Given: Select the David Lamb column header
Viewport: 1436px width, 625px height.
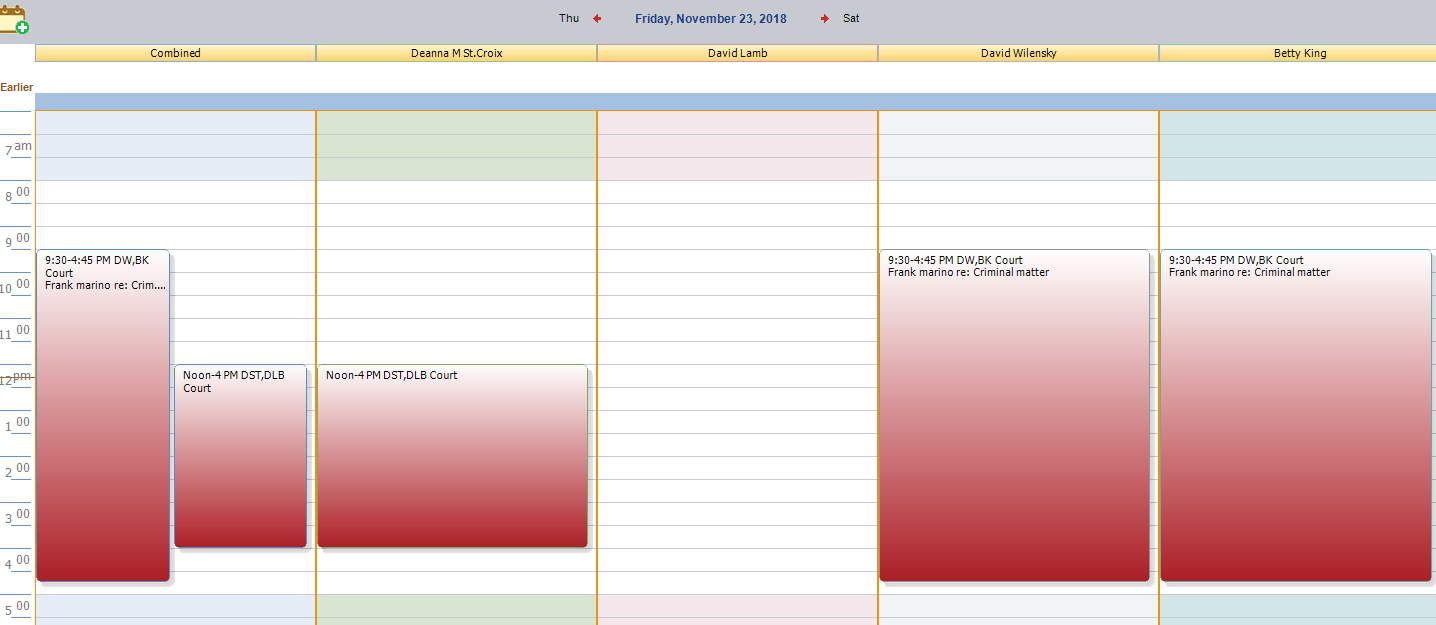Looking at the screenshot, I should click(737, 52).
